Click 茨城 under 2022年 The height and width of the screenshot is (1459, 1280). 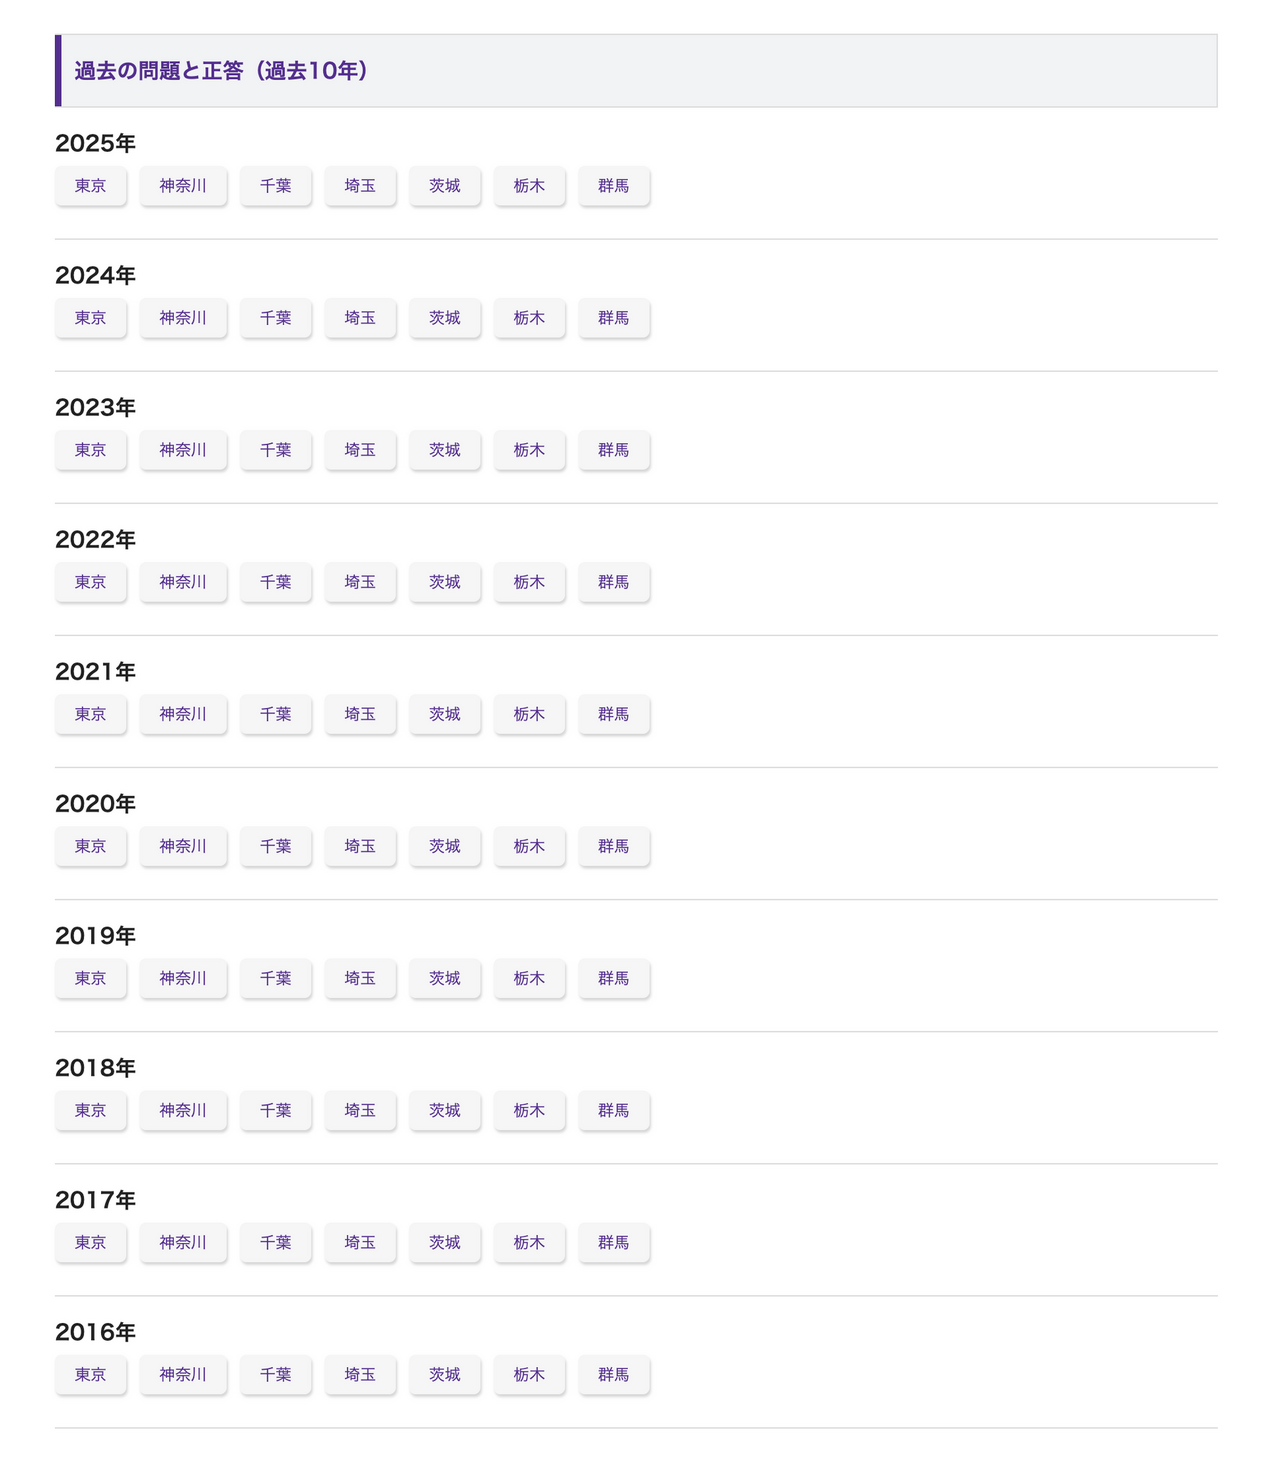click(x=445, y=582)
